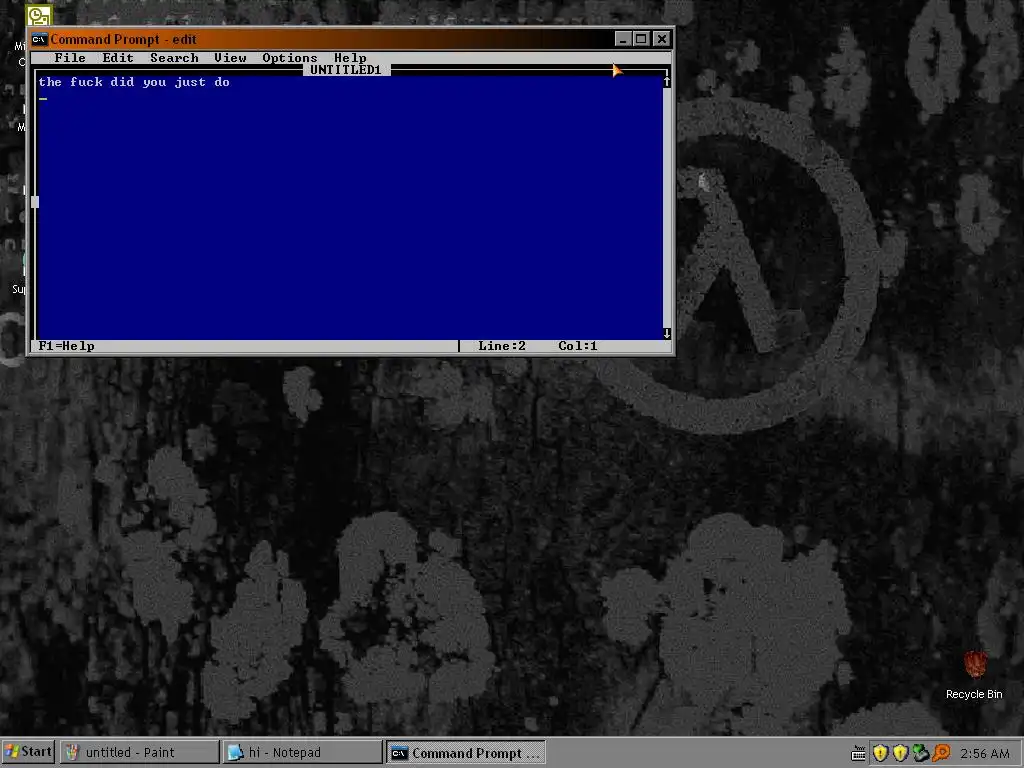Image resolution: width=1024 pixels, height=768 pixels.
Task: Open the Search menu
Action: (x=174, y=57)
